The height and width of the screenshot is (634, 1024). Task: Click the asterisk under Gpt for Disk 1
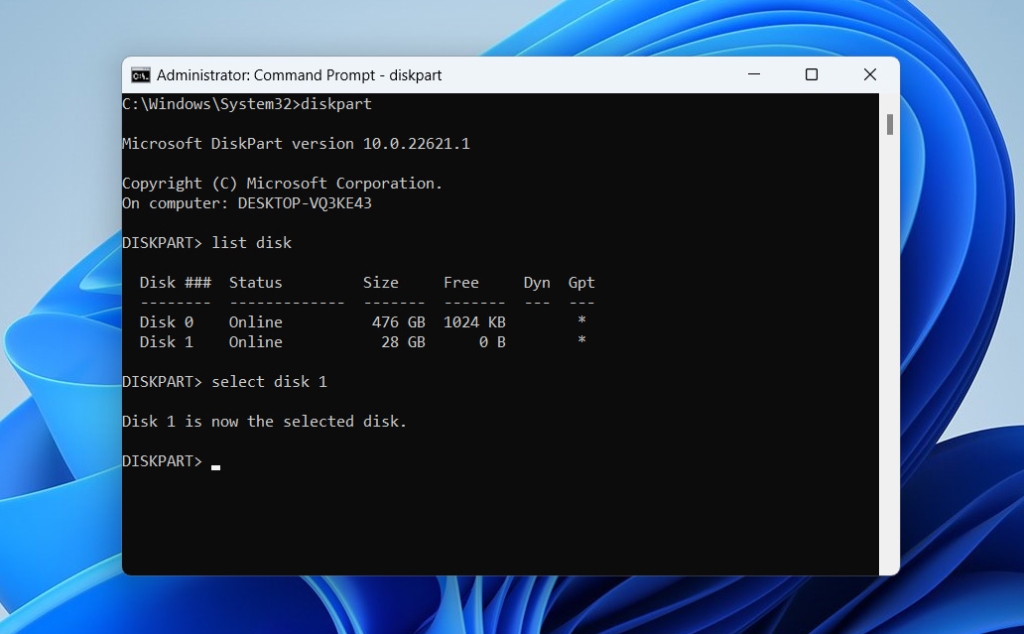581,342
